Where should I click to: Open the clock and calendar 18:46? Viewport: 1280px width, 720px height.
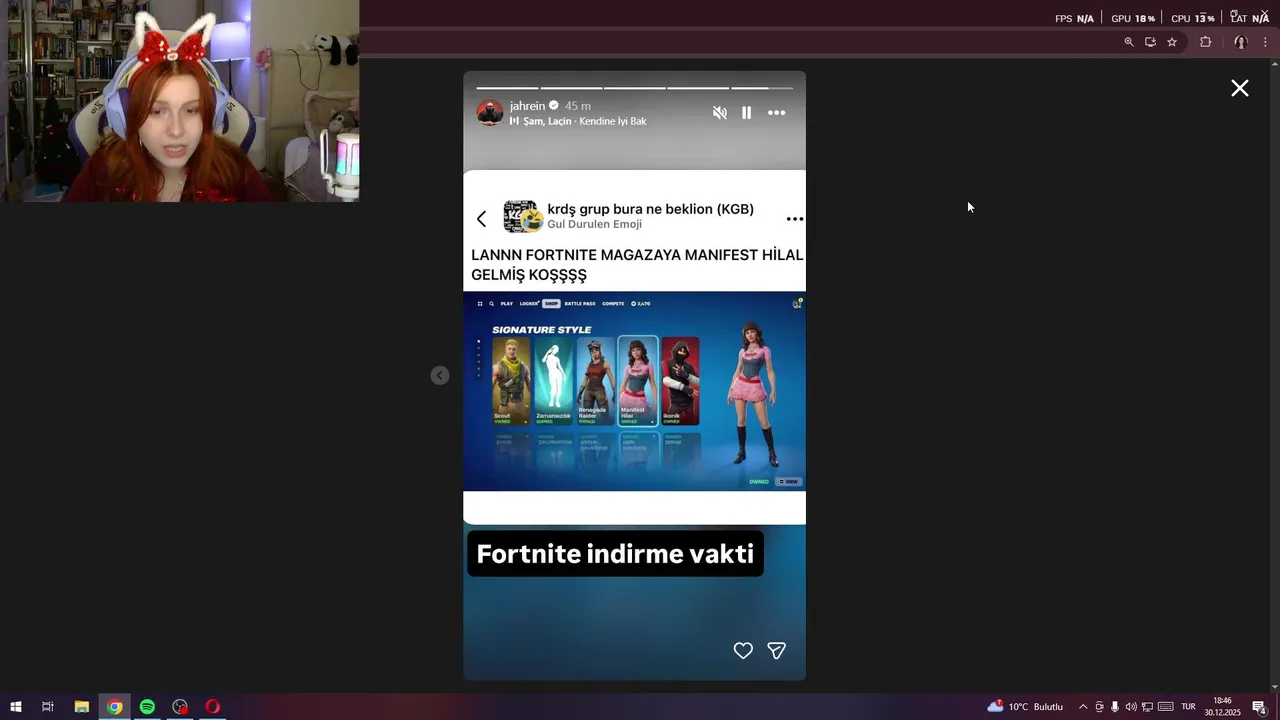[1222, 707]
